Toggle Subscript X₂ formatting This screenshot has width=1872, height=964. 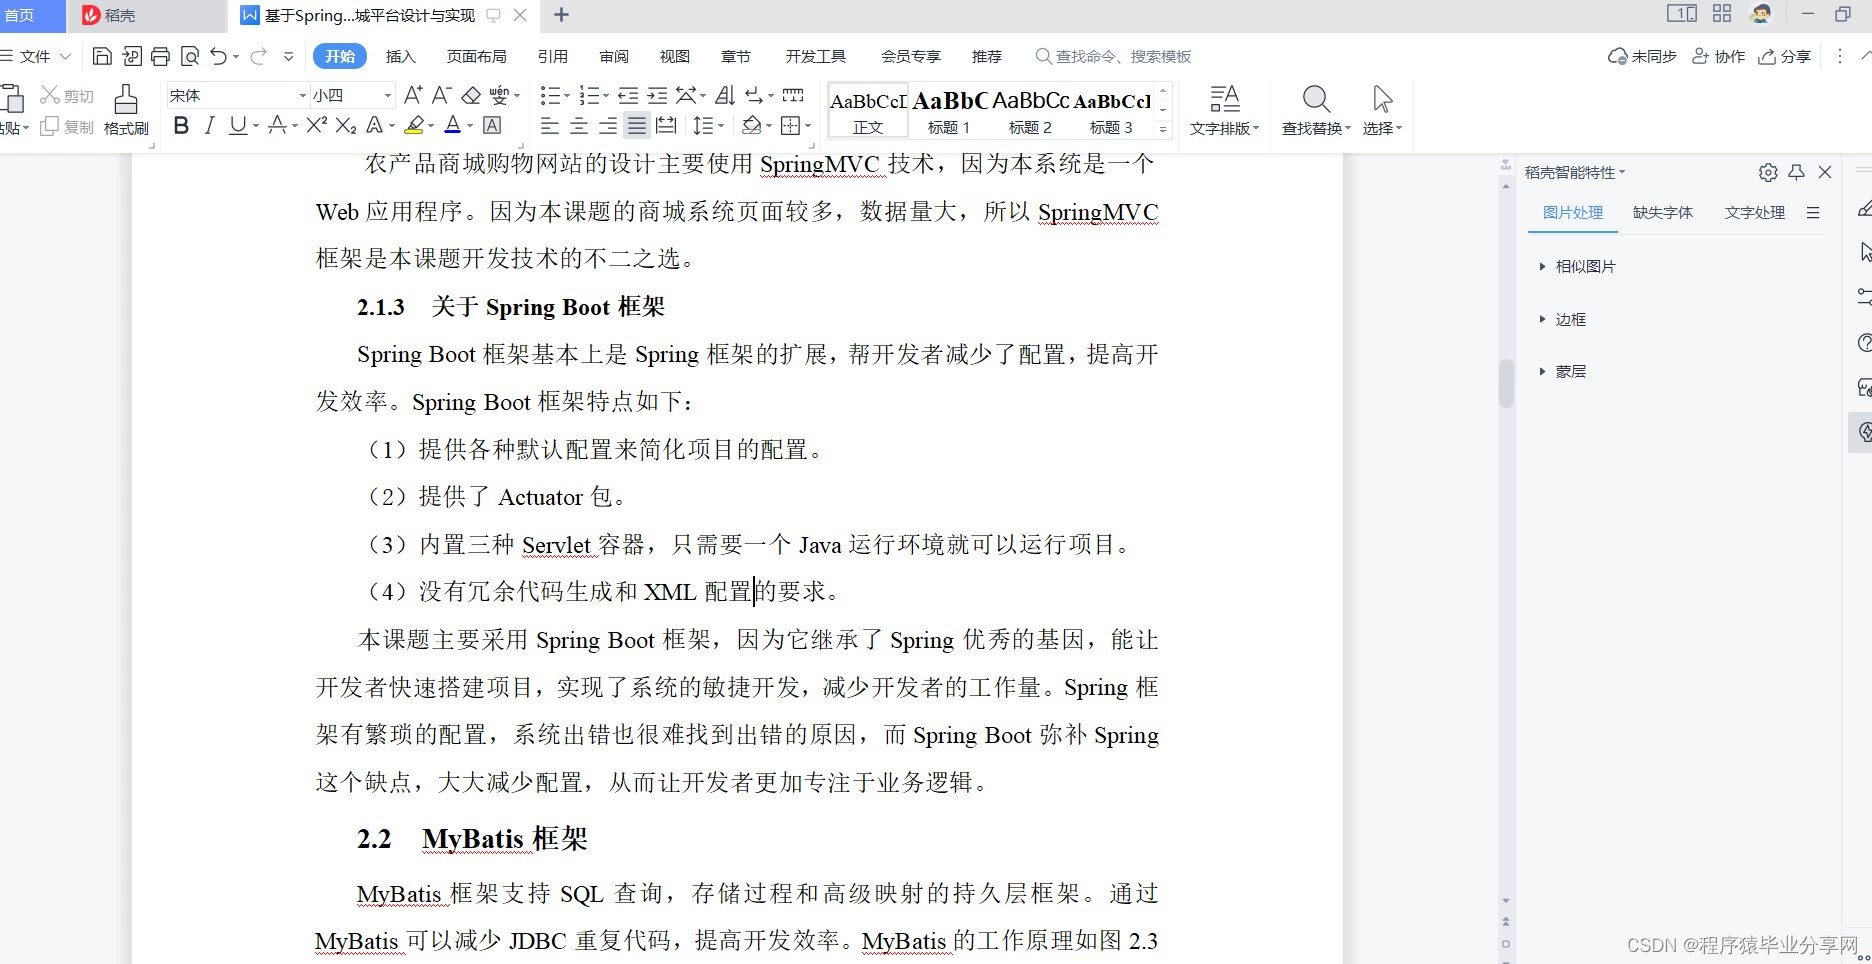coord(346,125)
